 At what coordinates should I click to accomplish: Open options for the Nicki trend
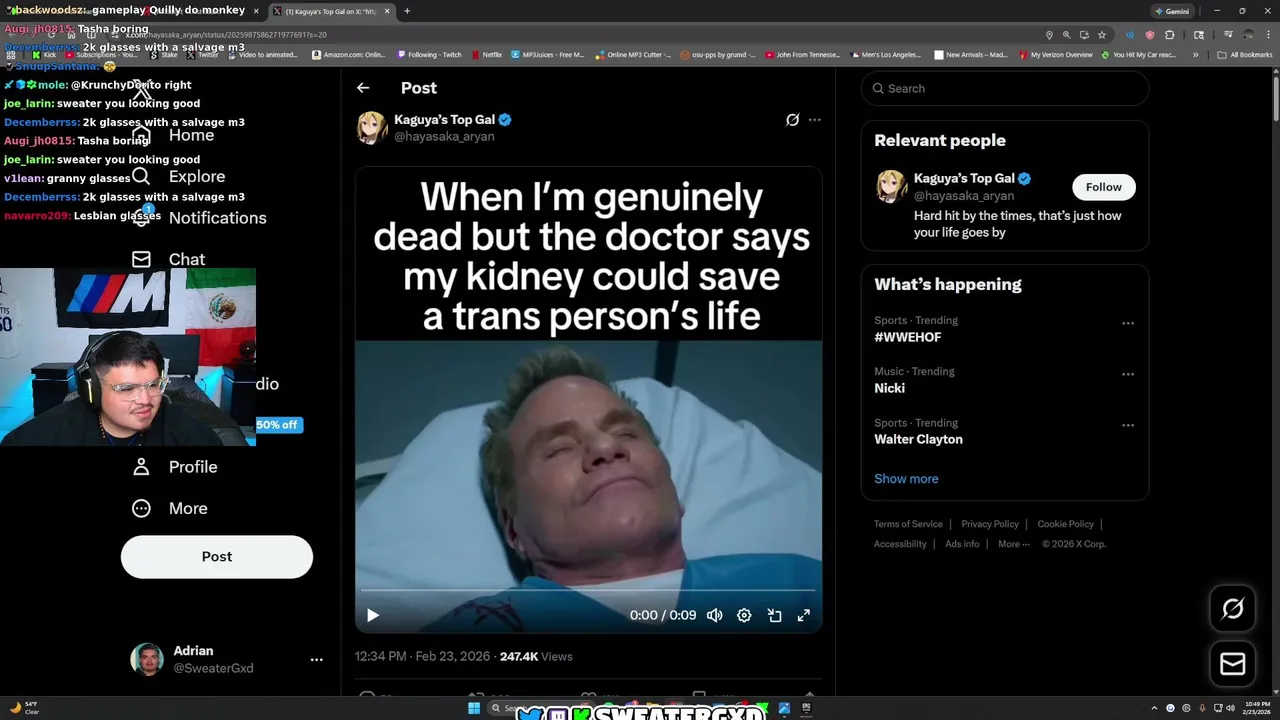click(x=1128, y=374)
